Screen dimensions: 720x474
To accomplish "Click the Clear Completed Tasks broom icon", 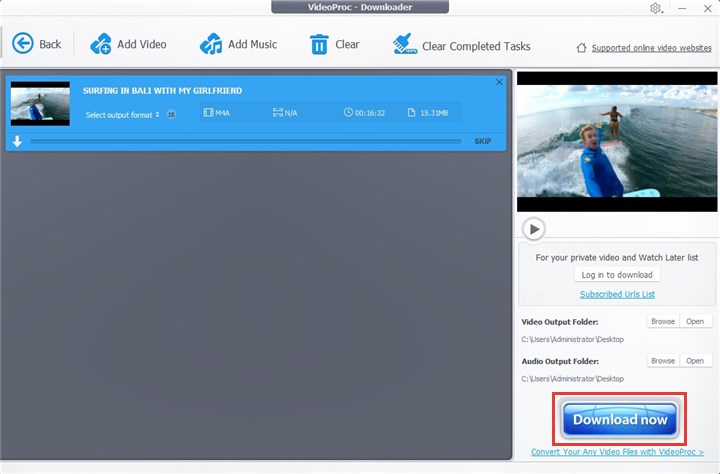I will tap(404, 44).
